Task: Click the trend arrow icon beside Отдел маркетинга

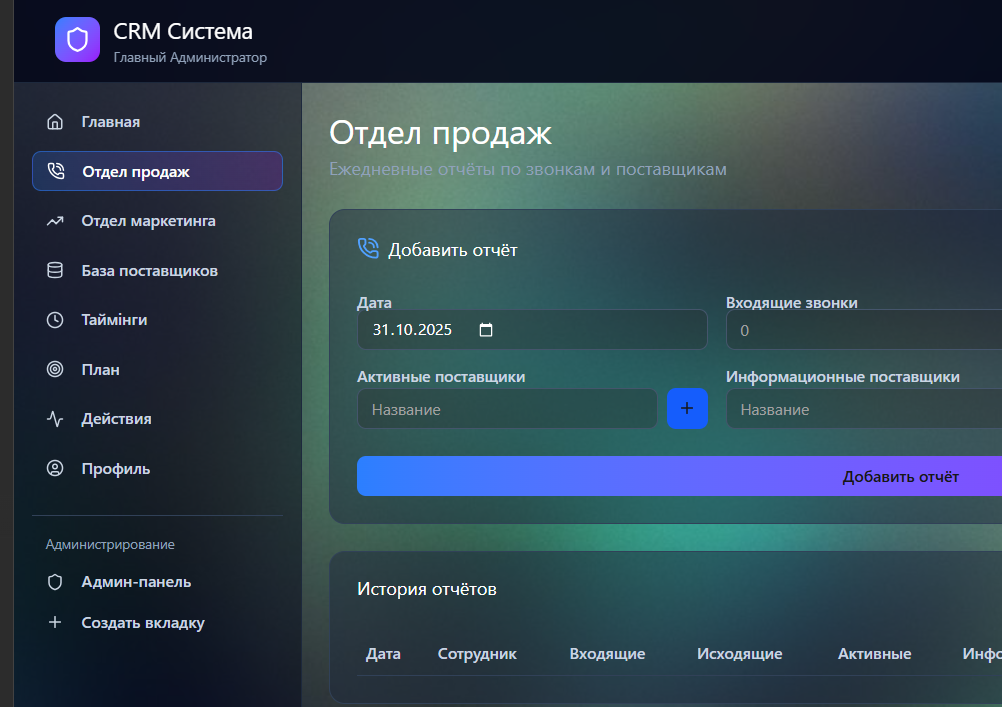Action: [x=55, y=221]
